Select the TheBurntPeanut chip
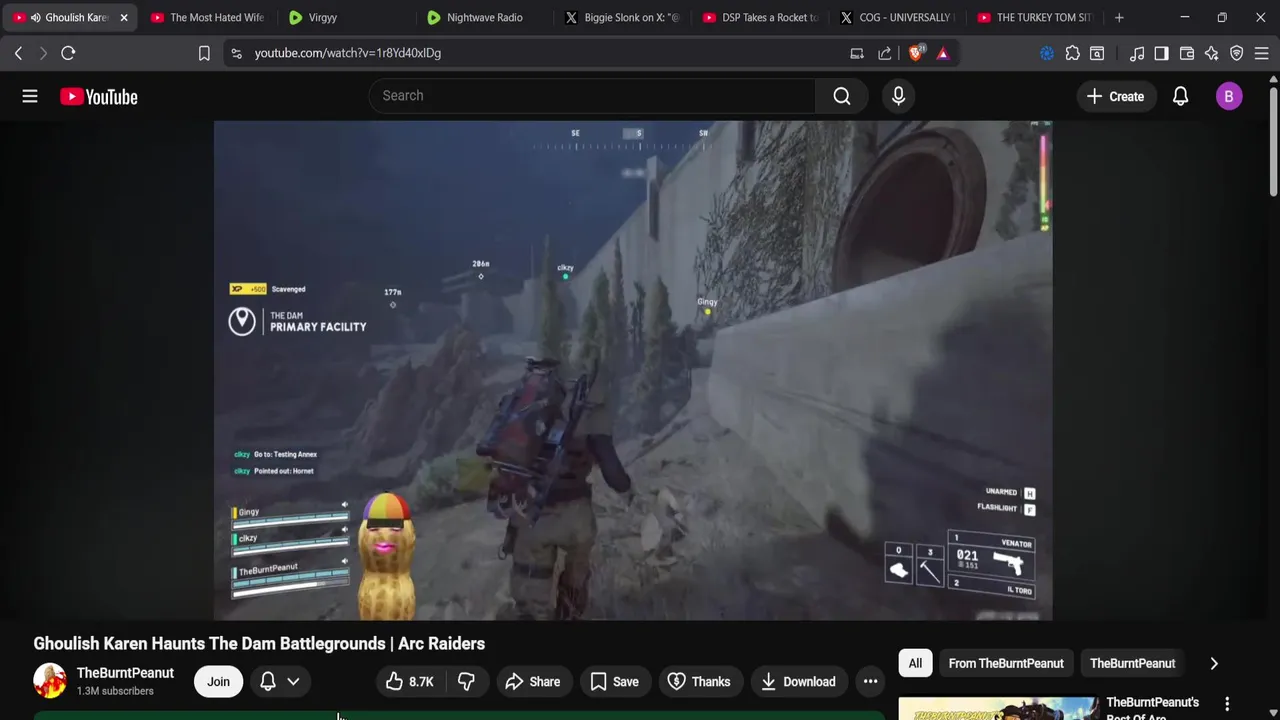Viewport: 1280px width, 720px height. 1132,663
